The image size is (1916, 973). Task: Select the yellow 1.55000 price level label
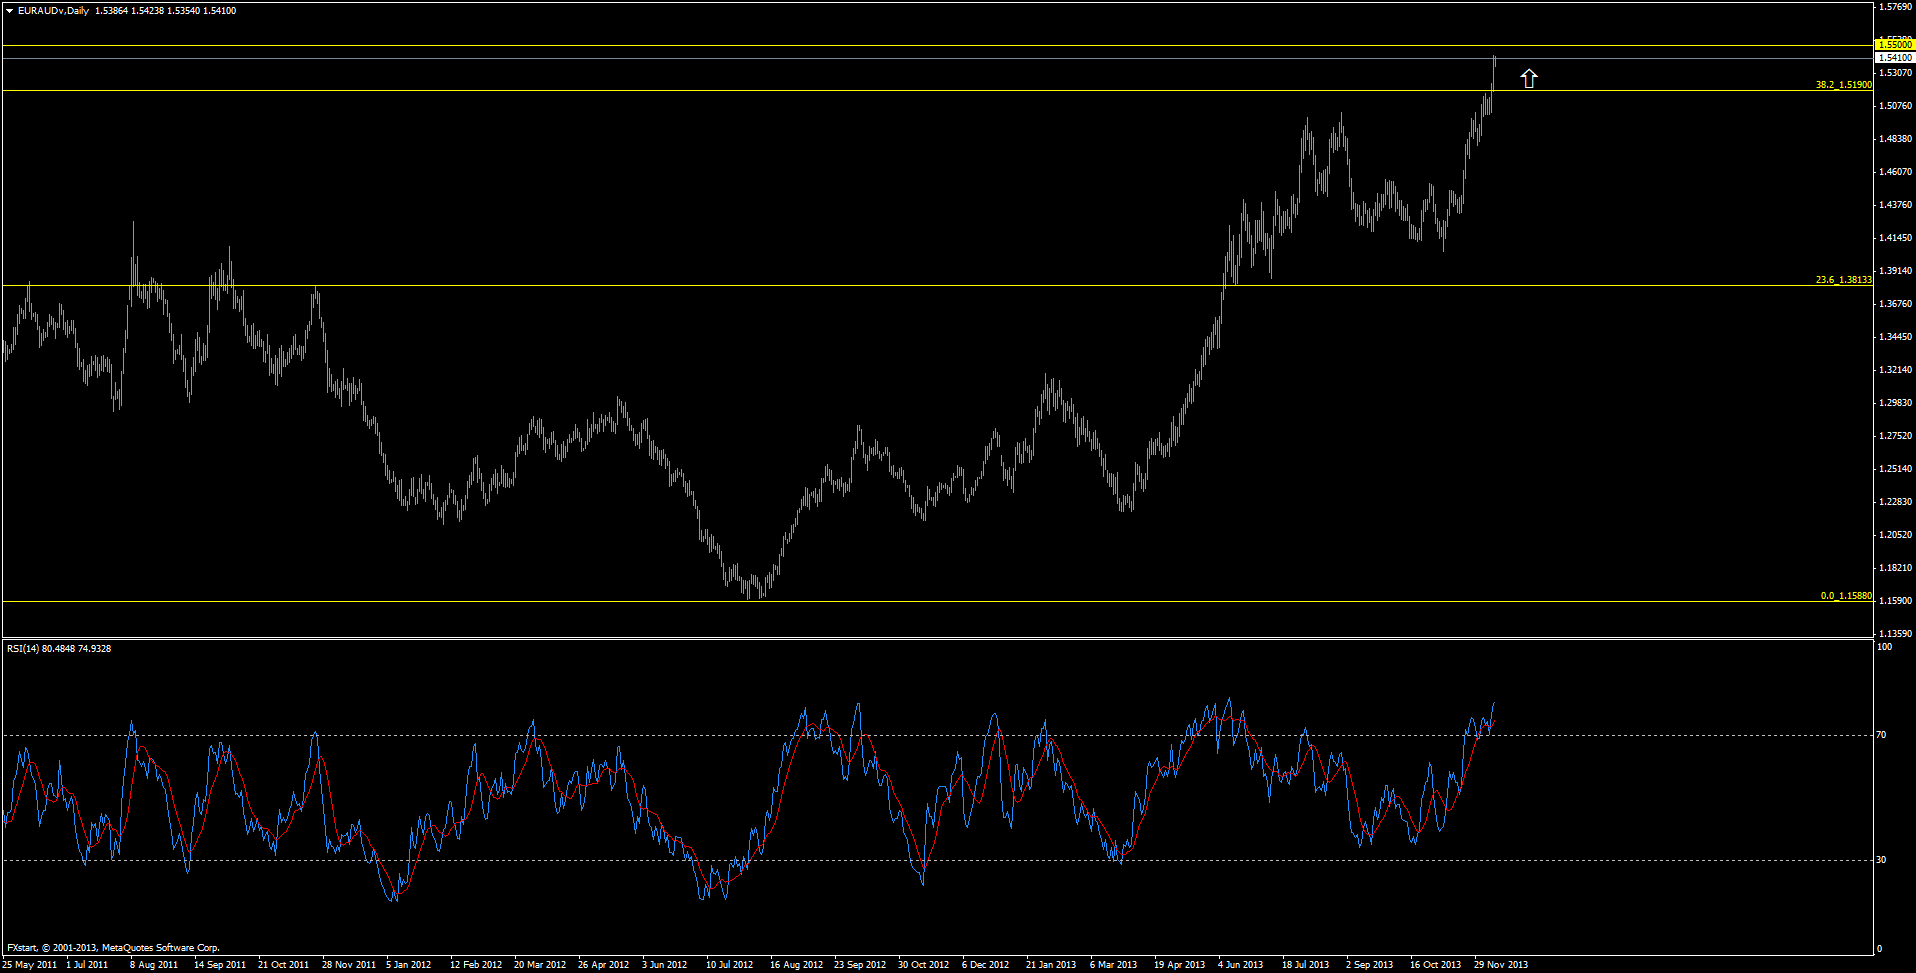(x=1895, y=45)
